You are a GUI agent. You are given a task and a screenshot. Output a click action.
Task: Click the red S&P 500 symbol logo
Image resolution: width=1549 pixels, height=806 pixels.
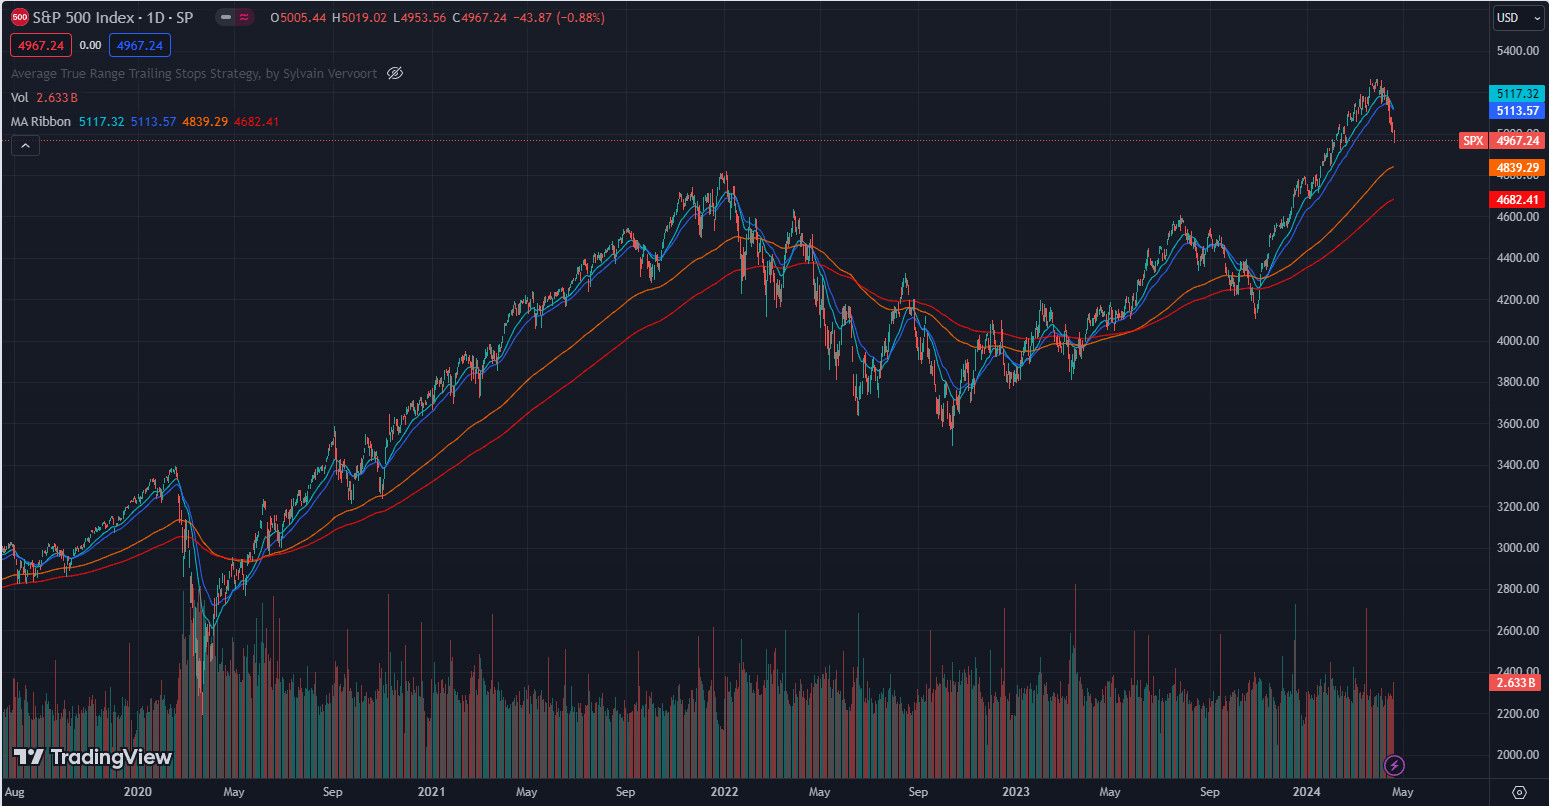coord(19,18)
